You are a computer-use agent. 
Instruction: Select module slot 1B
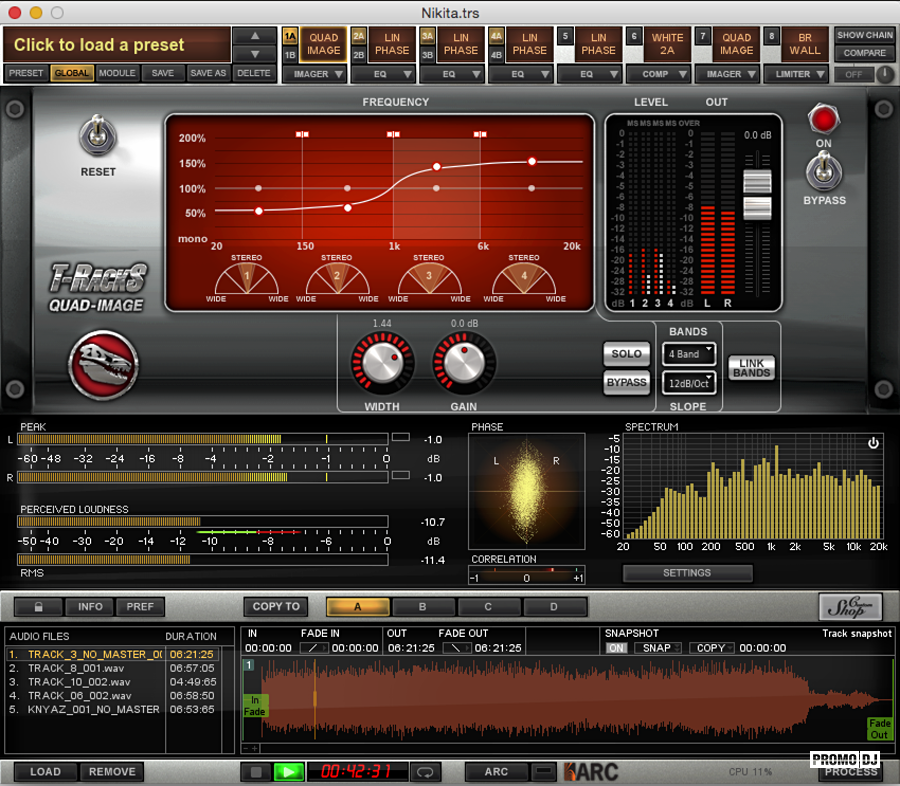coord(290,55)
